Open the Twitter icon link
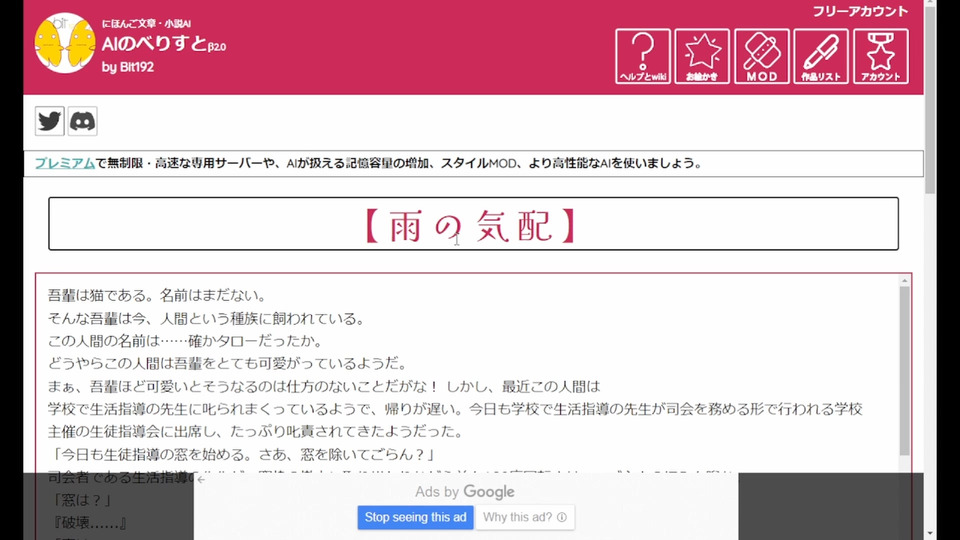960x540 pixels. [50, 121]
